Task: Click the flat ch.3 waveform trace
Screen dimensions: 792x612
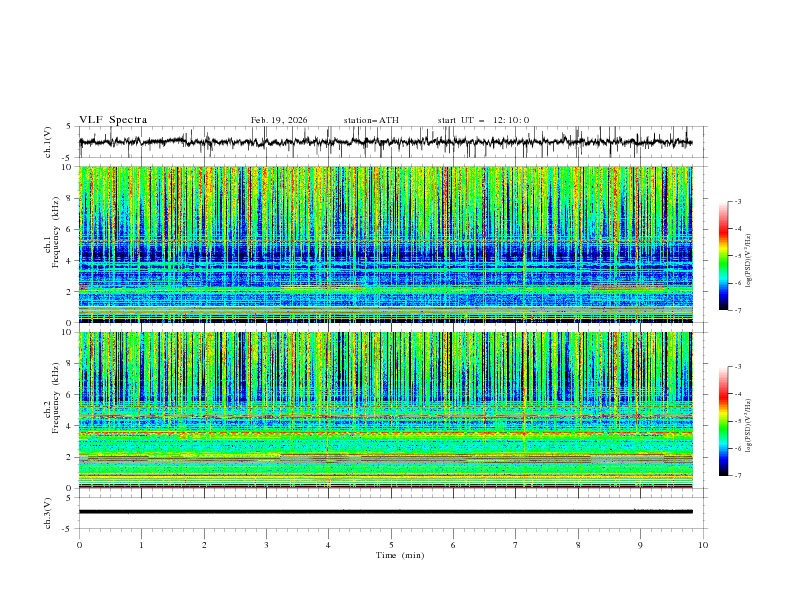Action: [390, 511]
